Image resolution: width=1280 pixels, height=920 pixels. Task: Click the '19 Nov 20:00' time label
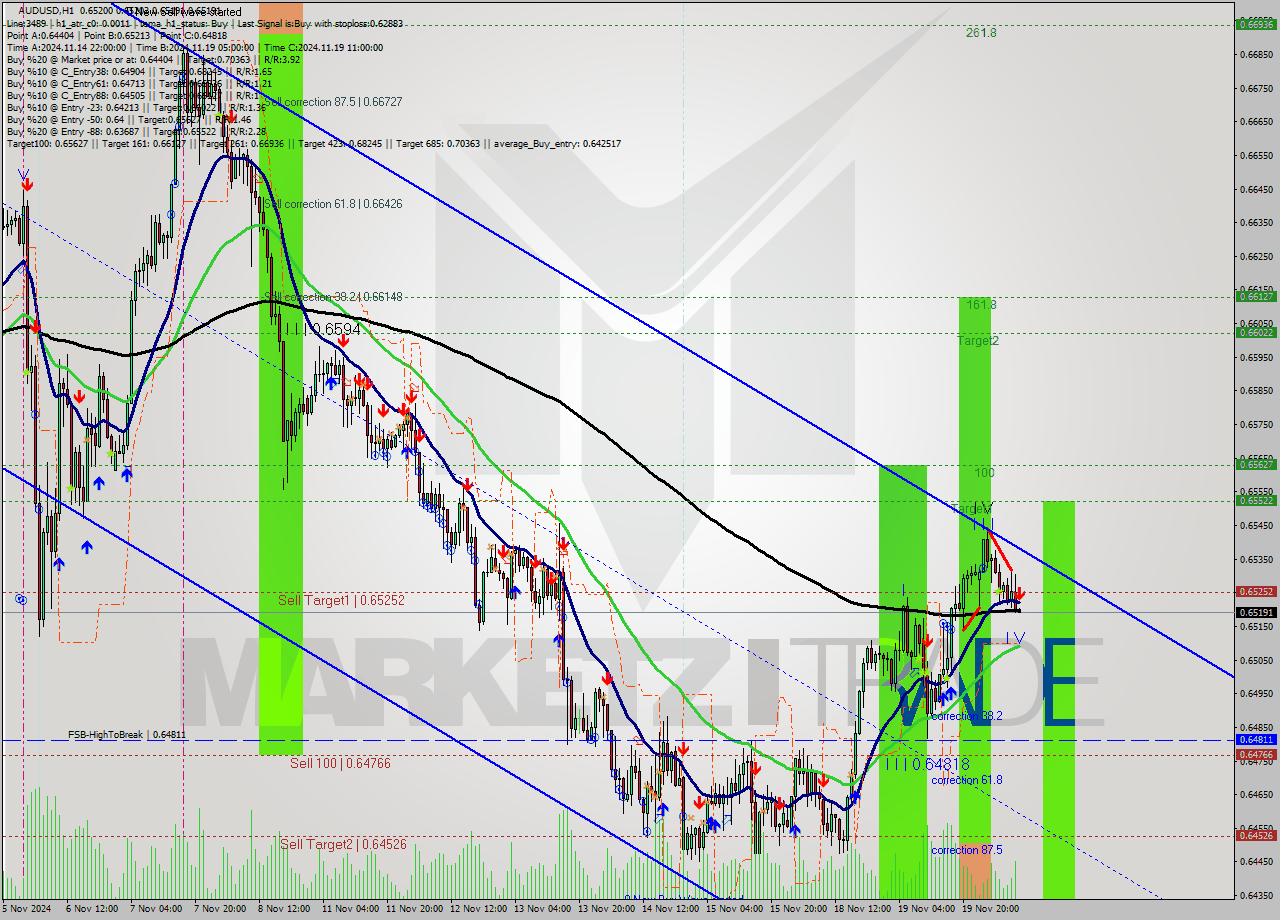click(x=992, y=909)
